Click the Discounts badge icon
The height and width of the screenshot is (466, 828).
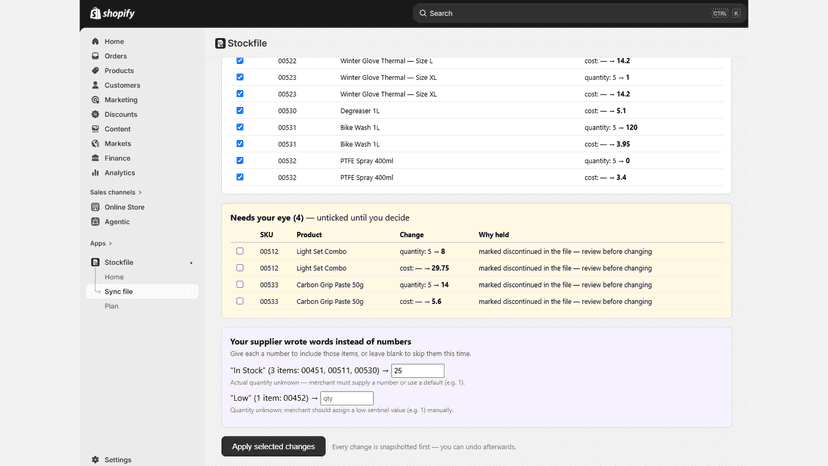click(95, 114)
